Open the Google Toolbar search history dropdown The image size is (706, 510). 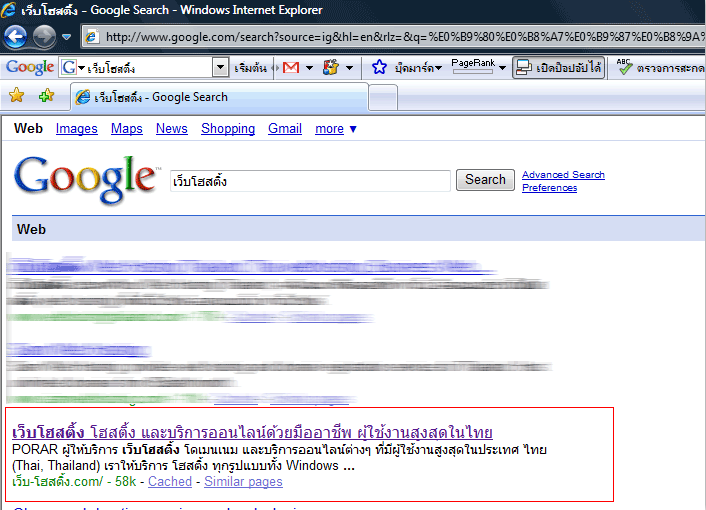(x=220, y=68)
